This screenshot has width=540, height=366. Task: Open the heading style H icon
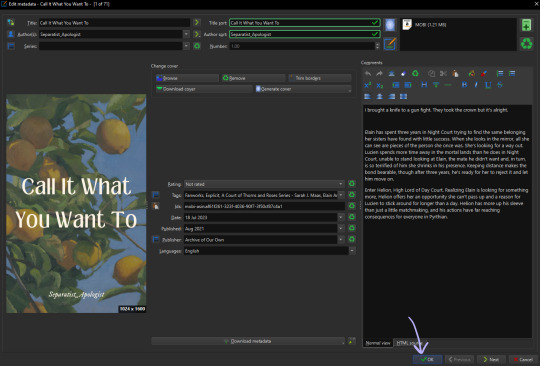coord(424,85)
